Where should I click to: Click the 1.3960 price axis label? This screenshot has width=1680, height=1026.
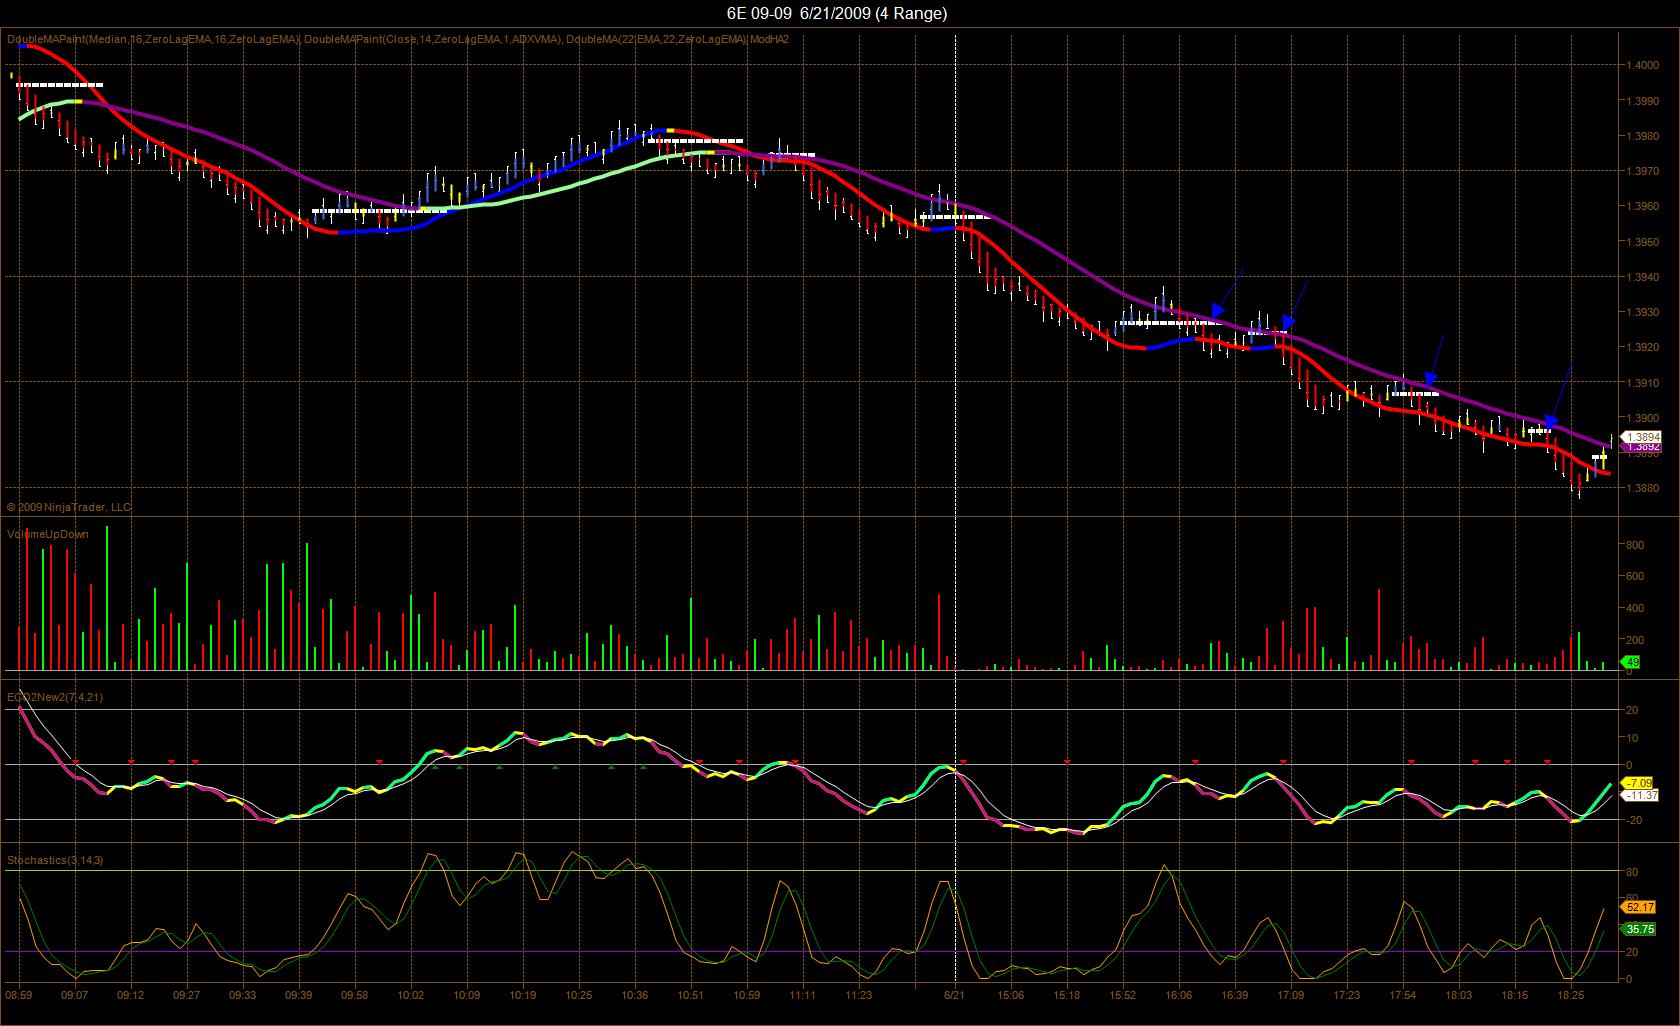1642,206
